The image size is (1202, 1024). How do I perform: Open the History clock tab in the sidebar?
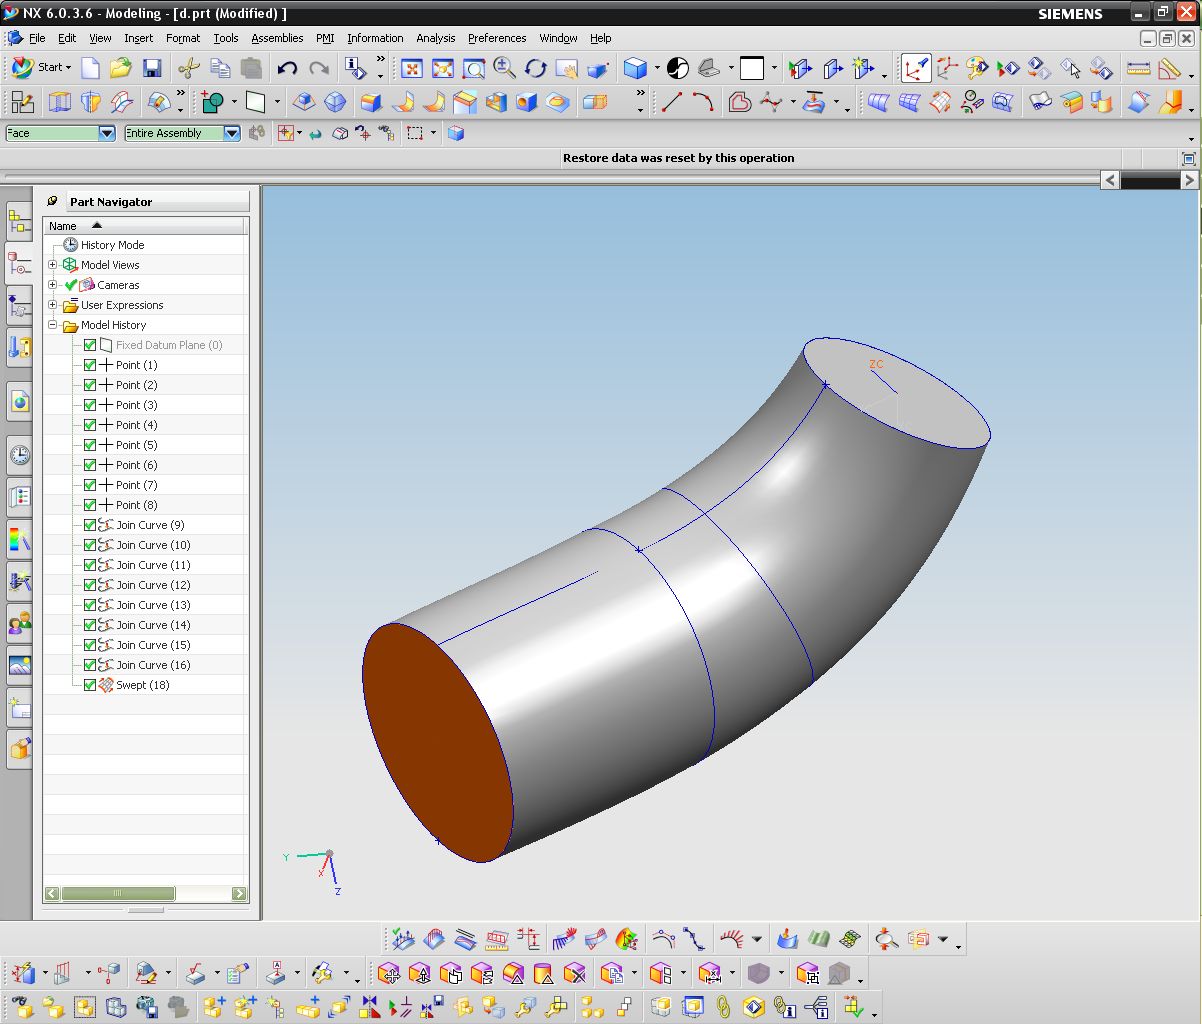[x=19, y=456]
